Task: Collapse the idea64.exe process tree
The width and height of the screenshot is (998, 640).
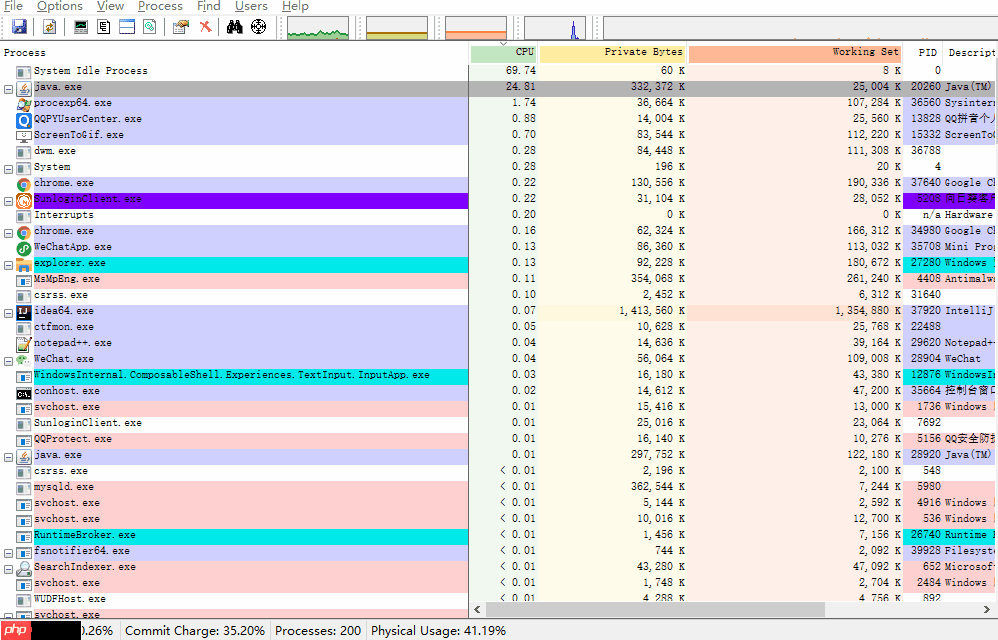Action: pos(8,312)
